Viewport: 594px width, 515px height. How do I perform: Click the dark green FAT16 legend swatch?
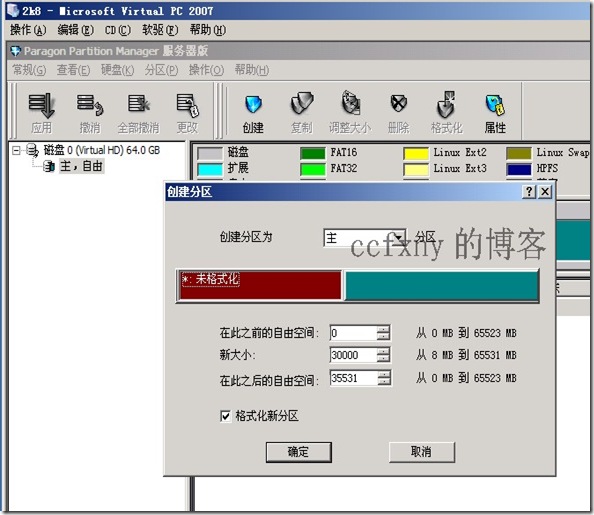click(x=313, y=153)
